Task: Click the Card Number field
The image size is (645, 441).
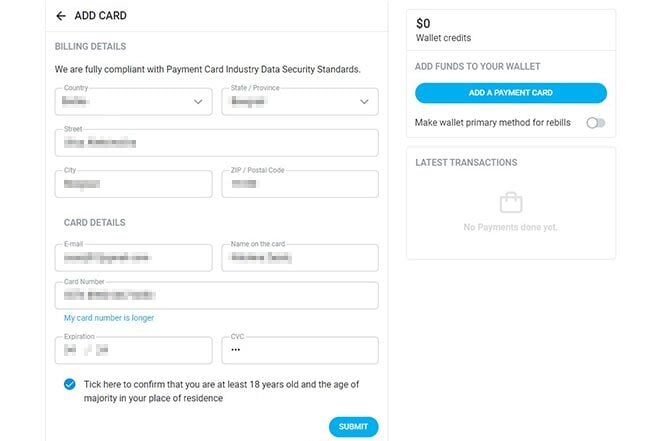Action: (217, 296)
